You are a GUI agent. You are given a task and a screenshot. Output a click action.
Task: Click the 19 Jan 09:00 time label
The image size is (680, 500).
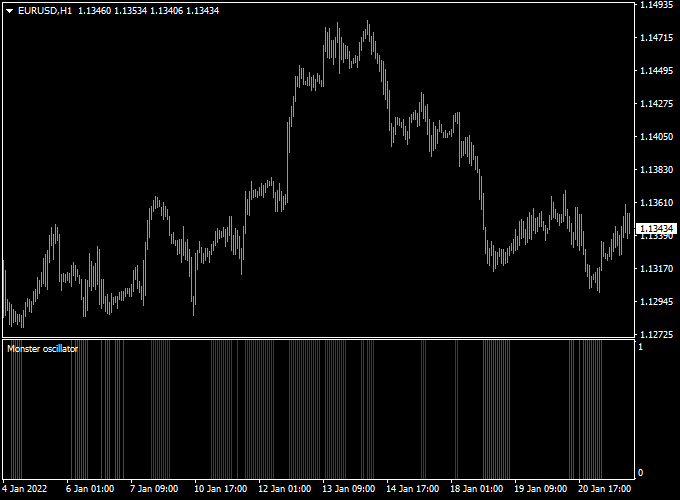(540, 489)
